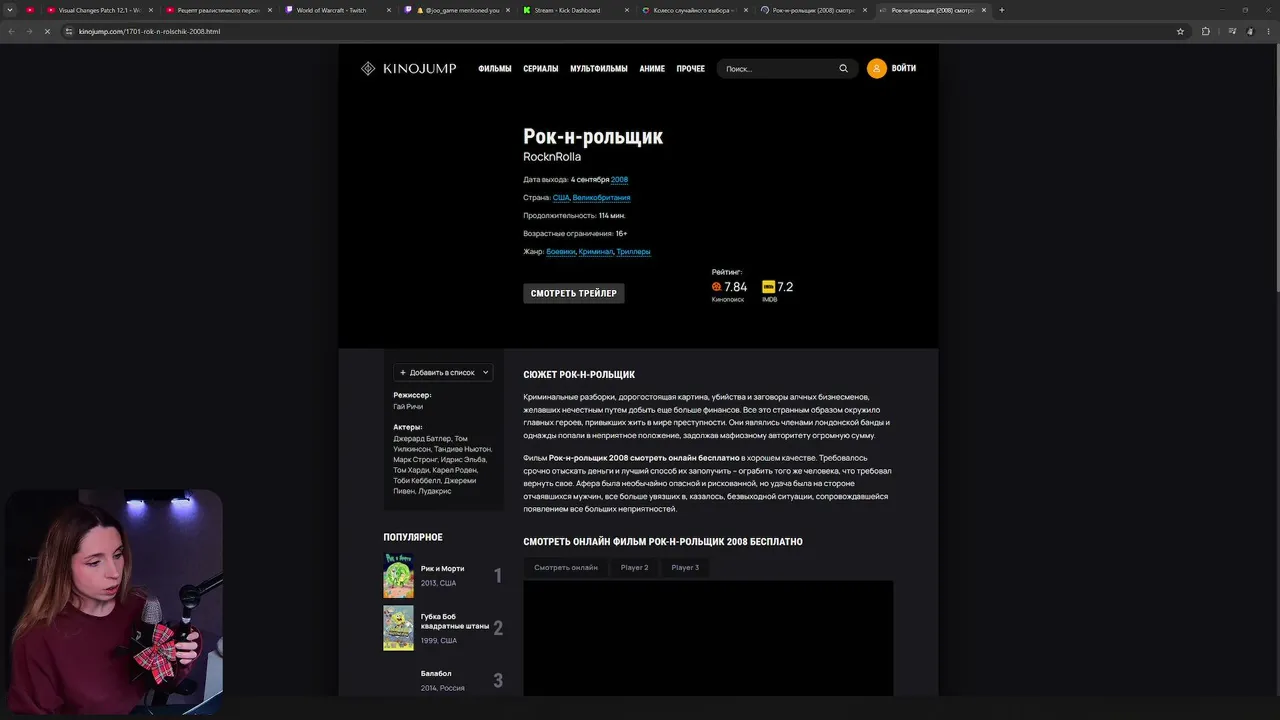Open the Губка Боб квадратные штаны title link
Viewport: 1280px width, 720px height.
tap(455, 620)
